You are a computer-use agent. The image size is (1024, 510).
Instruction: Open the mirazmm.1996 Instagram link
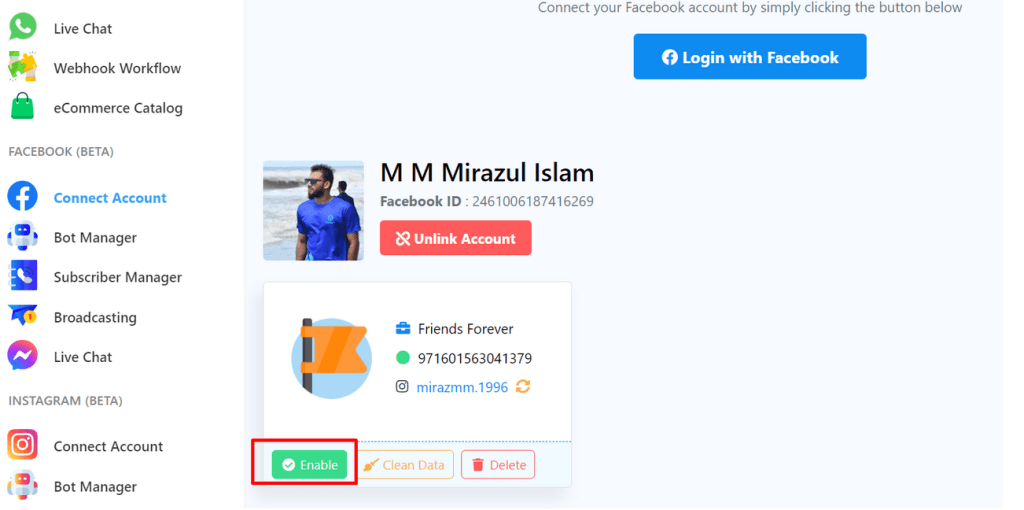[462, 387]
